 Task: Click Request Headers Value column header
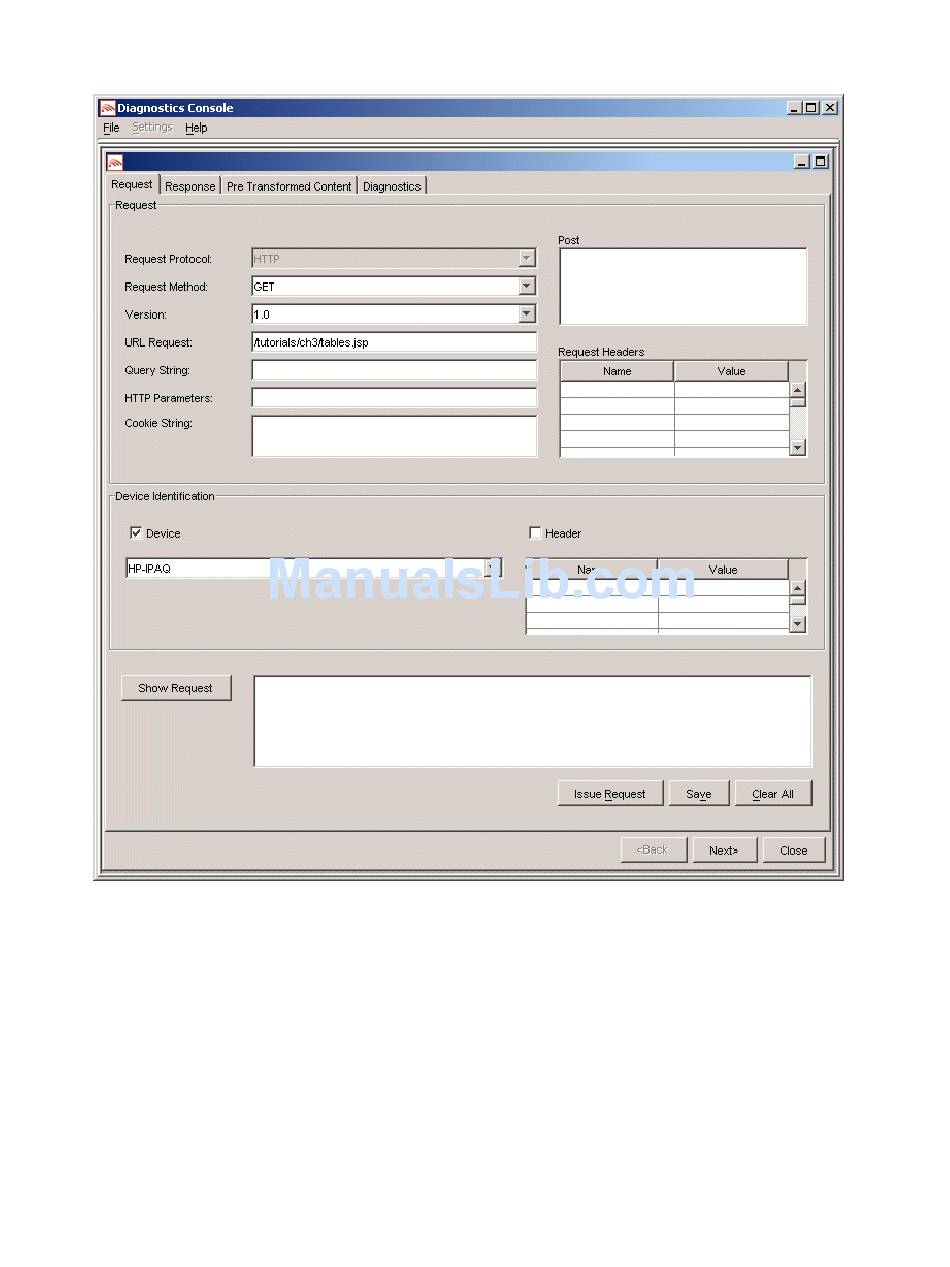[731, 371]
